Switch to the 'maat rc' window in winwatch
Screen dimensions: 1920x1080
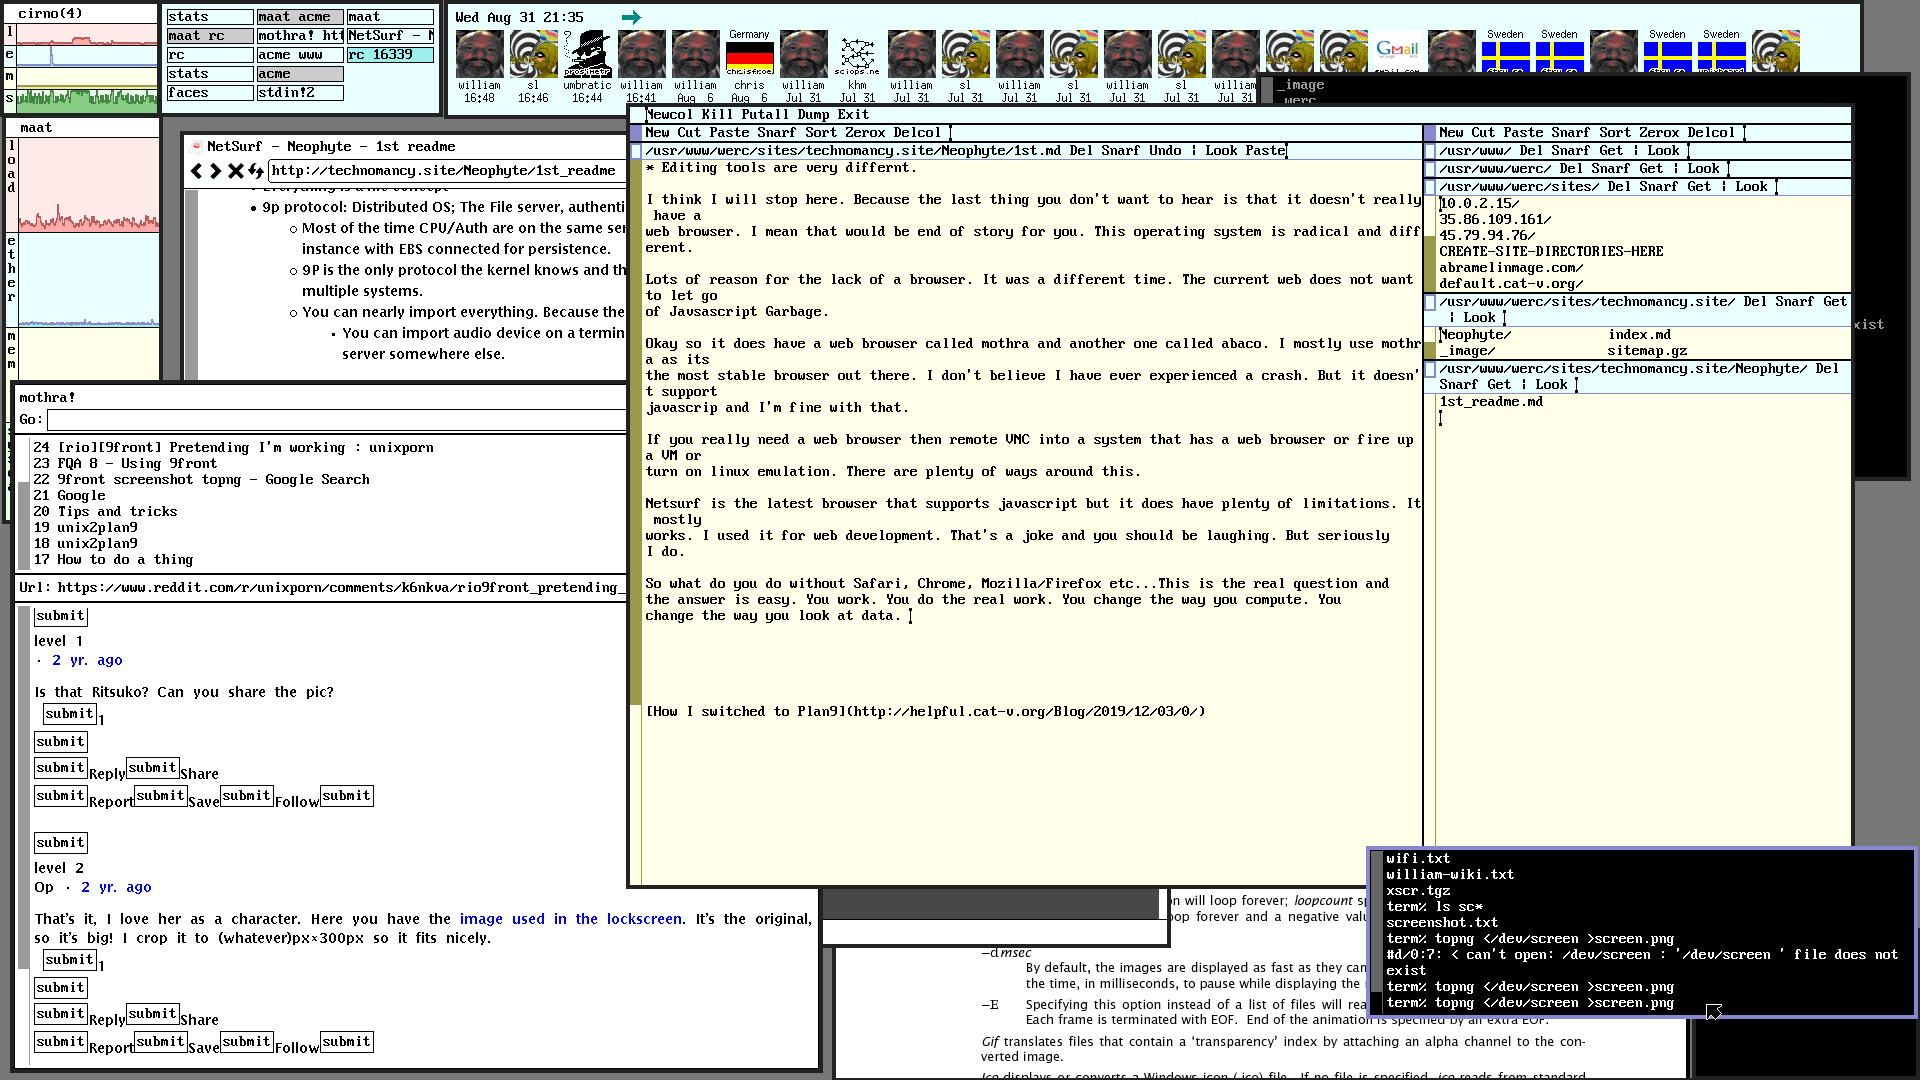tap(210, 36)
